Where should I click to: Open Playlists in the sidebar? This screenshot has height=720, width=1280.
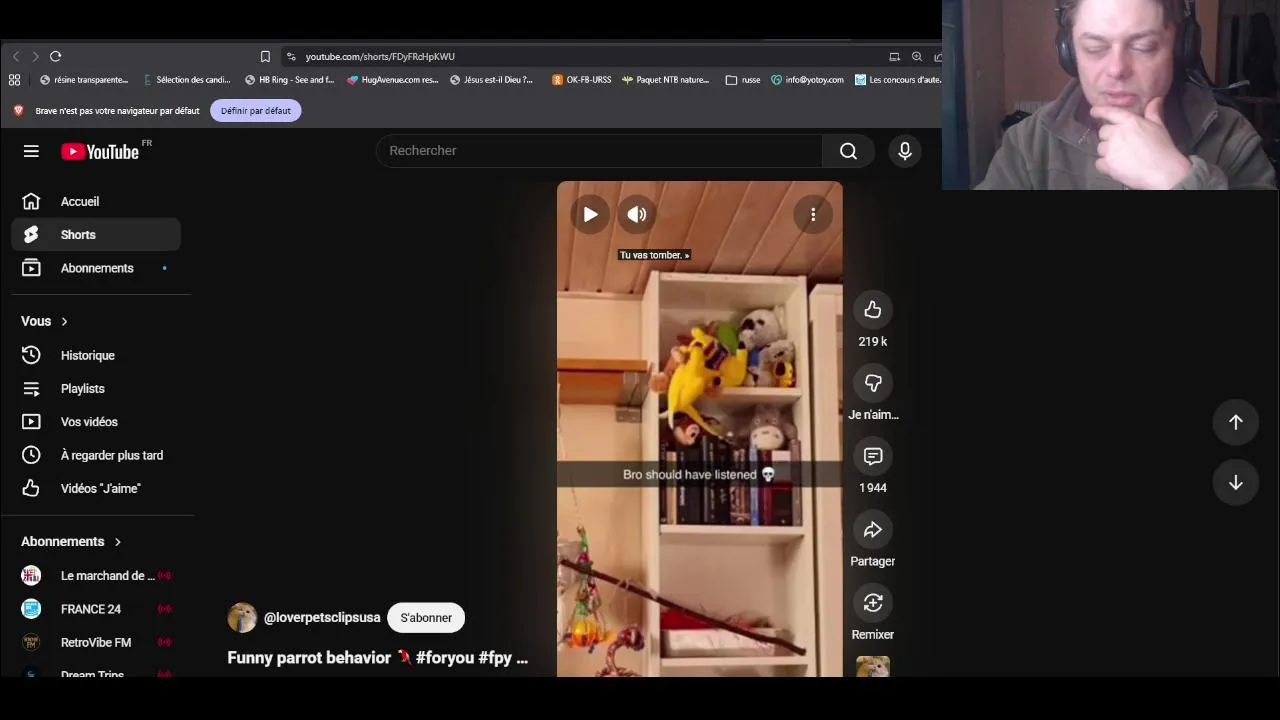pos(96,388)
